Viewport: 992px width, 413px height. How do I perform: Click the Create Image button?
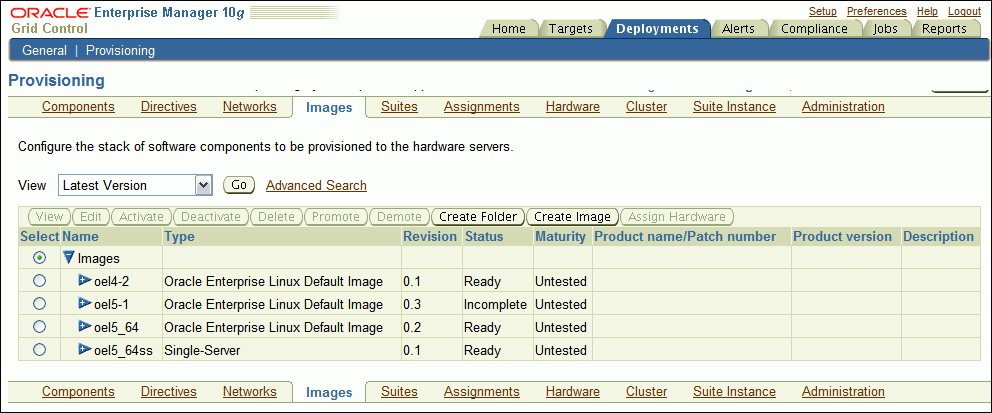click(x=572, y=216)
